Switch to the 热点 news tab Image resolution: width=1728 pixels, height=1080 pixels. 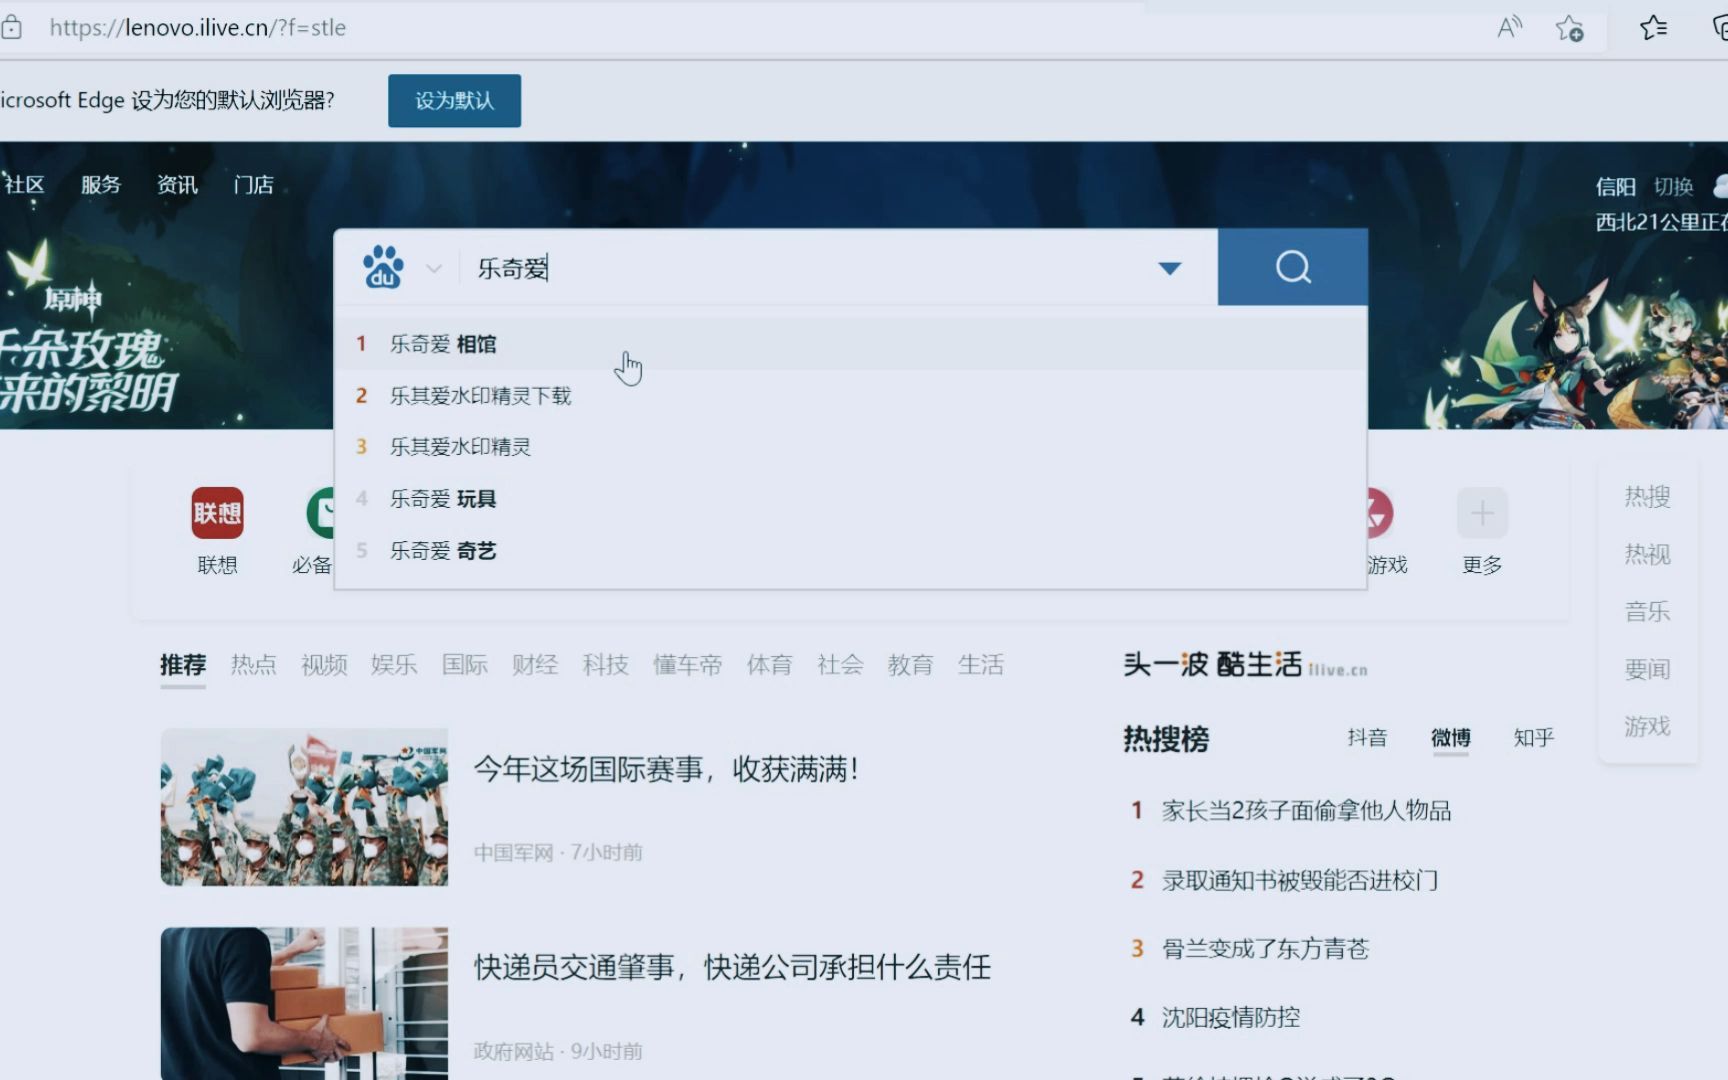[x=253, y=665]
